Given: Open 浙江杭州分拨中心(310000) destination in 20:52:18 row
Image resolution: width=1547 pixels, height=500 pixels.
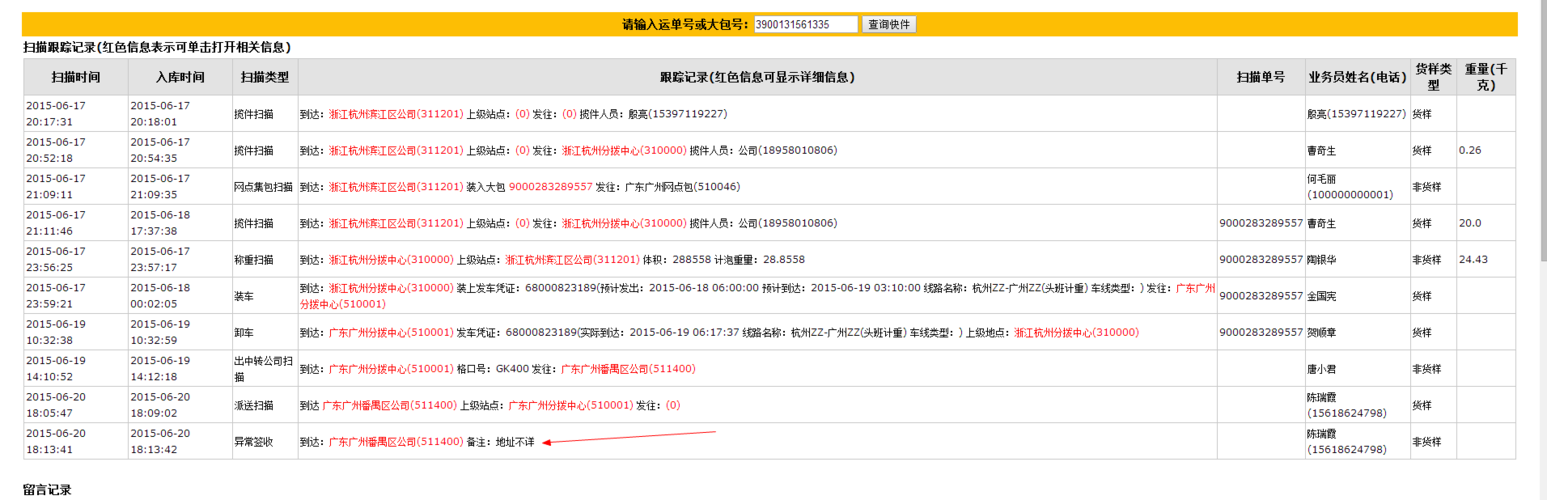Looking at the screenshot, I should [623, 150].
